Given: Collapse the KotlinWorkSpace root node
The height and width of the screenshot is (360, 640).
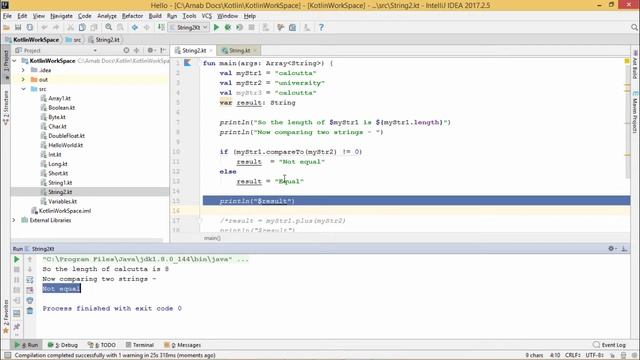Looking at the screenshot, I should pos(15,61).
